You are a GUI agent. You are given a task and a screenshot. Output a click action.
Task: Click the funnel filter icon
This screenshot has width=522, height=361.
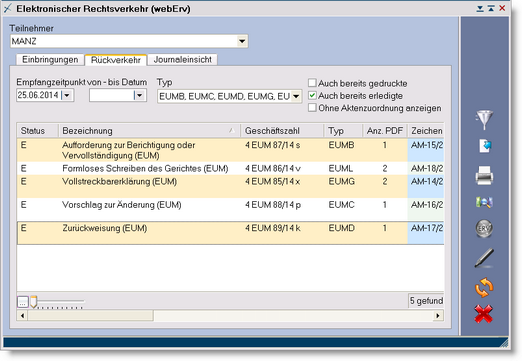(484, 119)
